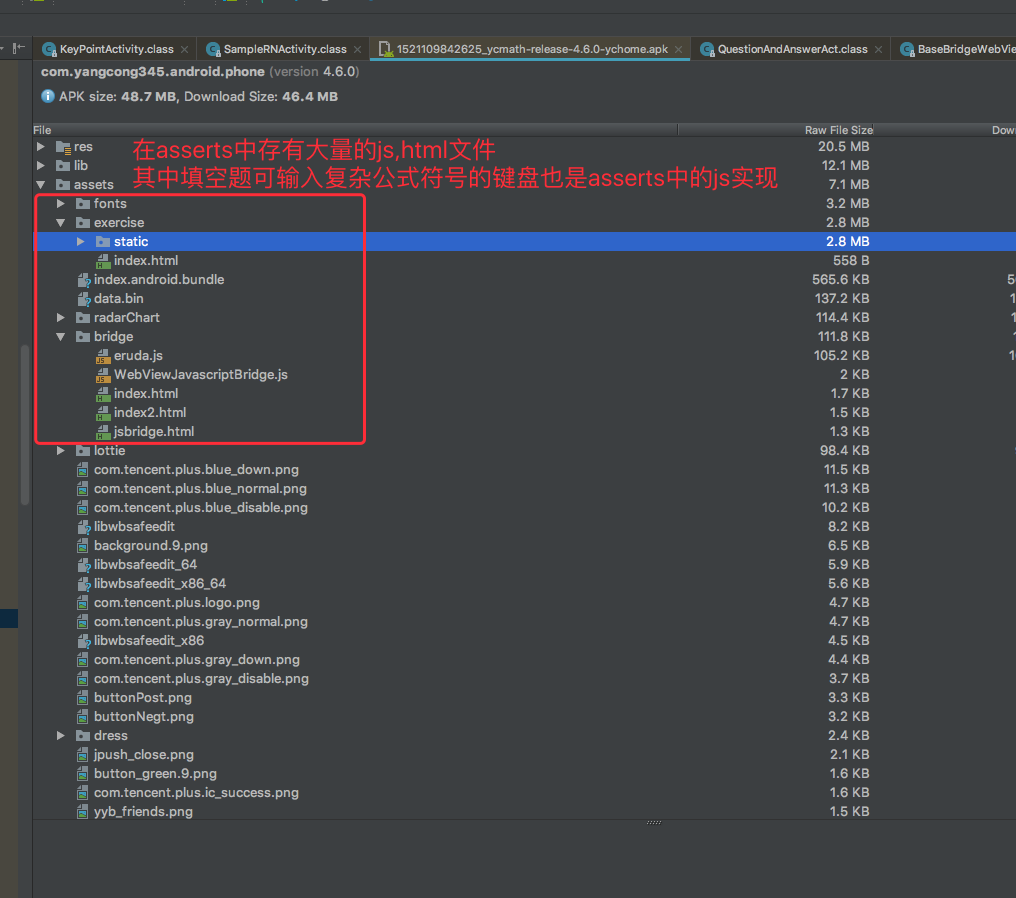
Task: Click the fonts folder icon
Action: (83, 203)
